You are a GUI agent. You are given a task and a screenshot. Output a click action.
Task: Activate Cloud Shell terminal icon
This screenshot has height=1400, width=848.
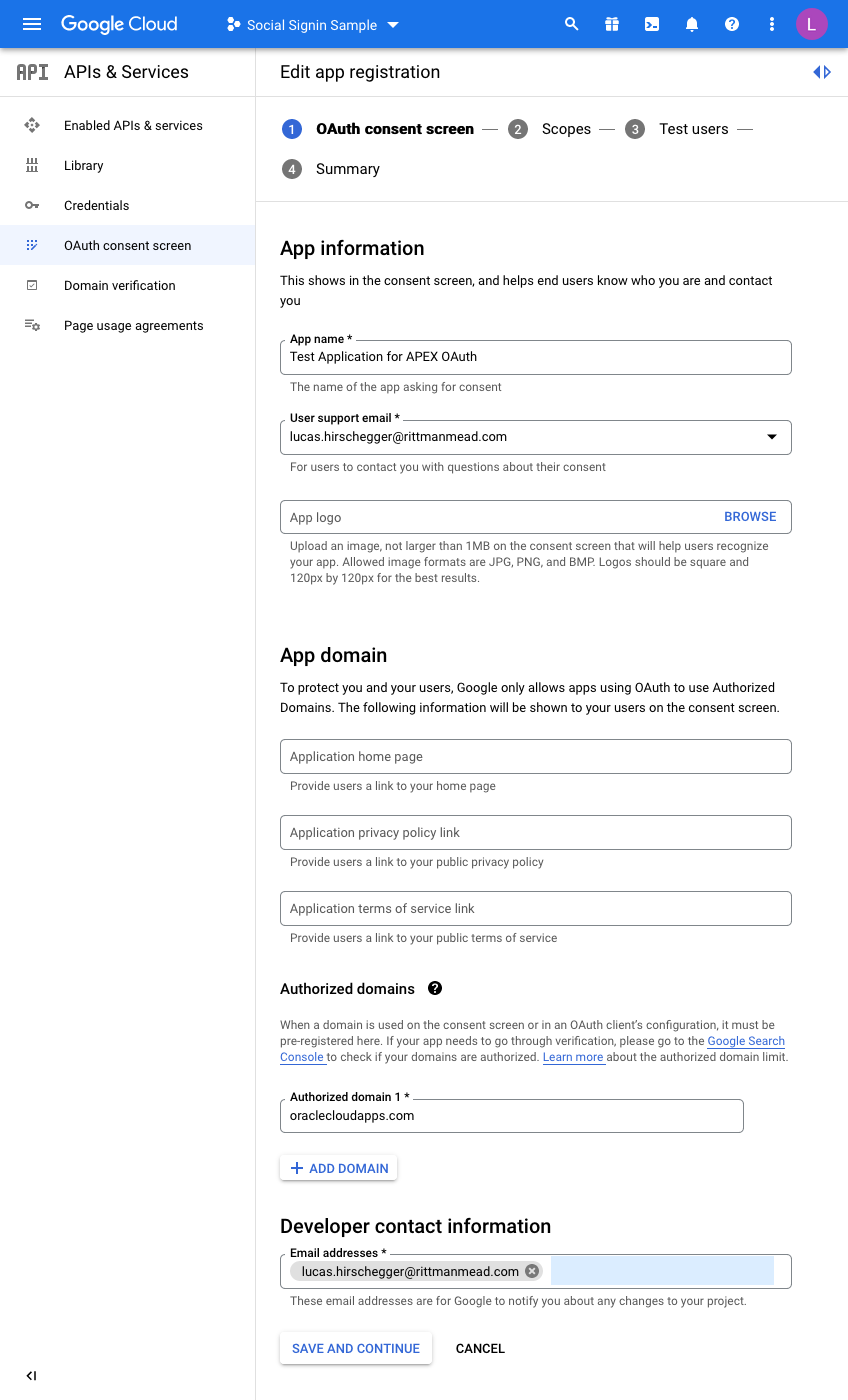tap(652, 24)
